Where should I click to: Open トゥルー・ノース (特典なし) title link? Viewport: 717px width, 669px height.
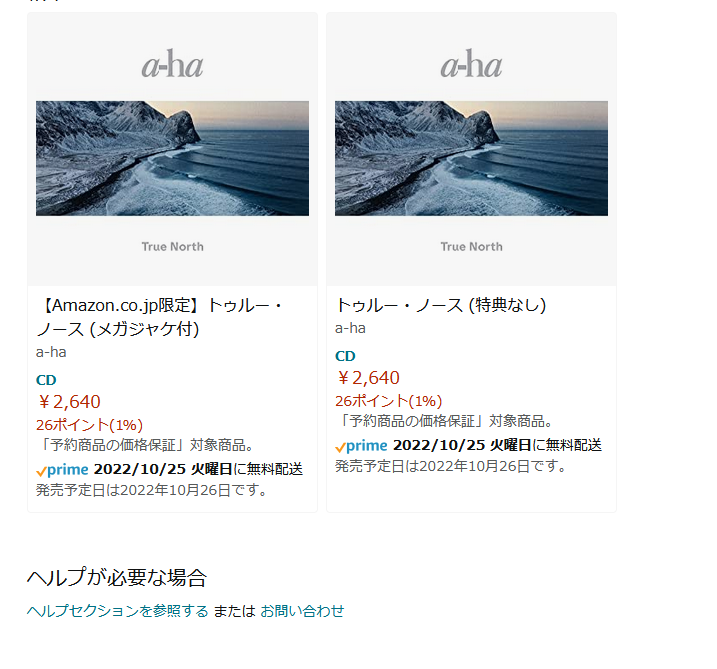(441, 305)
